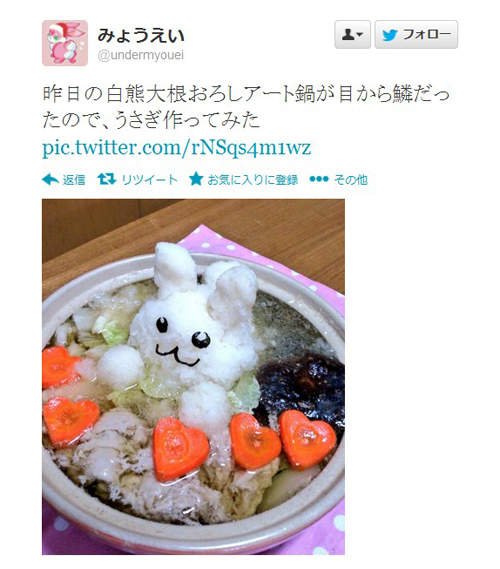Click the 返信 reply text
Image resolution: width=500 pixels, height=569 pixels.
[x=74, y=180]
